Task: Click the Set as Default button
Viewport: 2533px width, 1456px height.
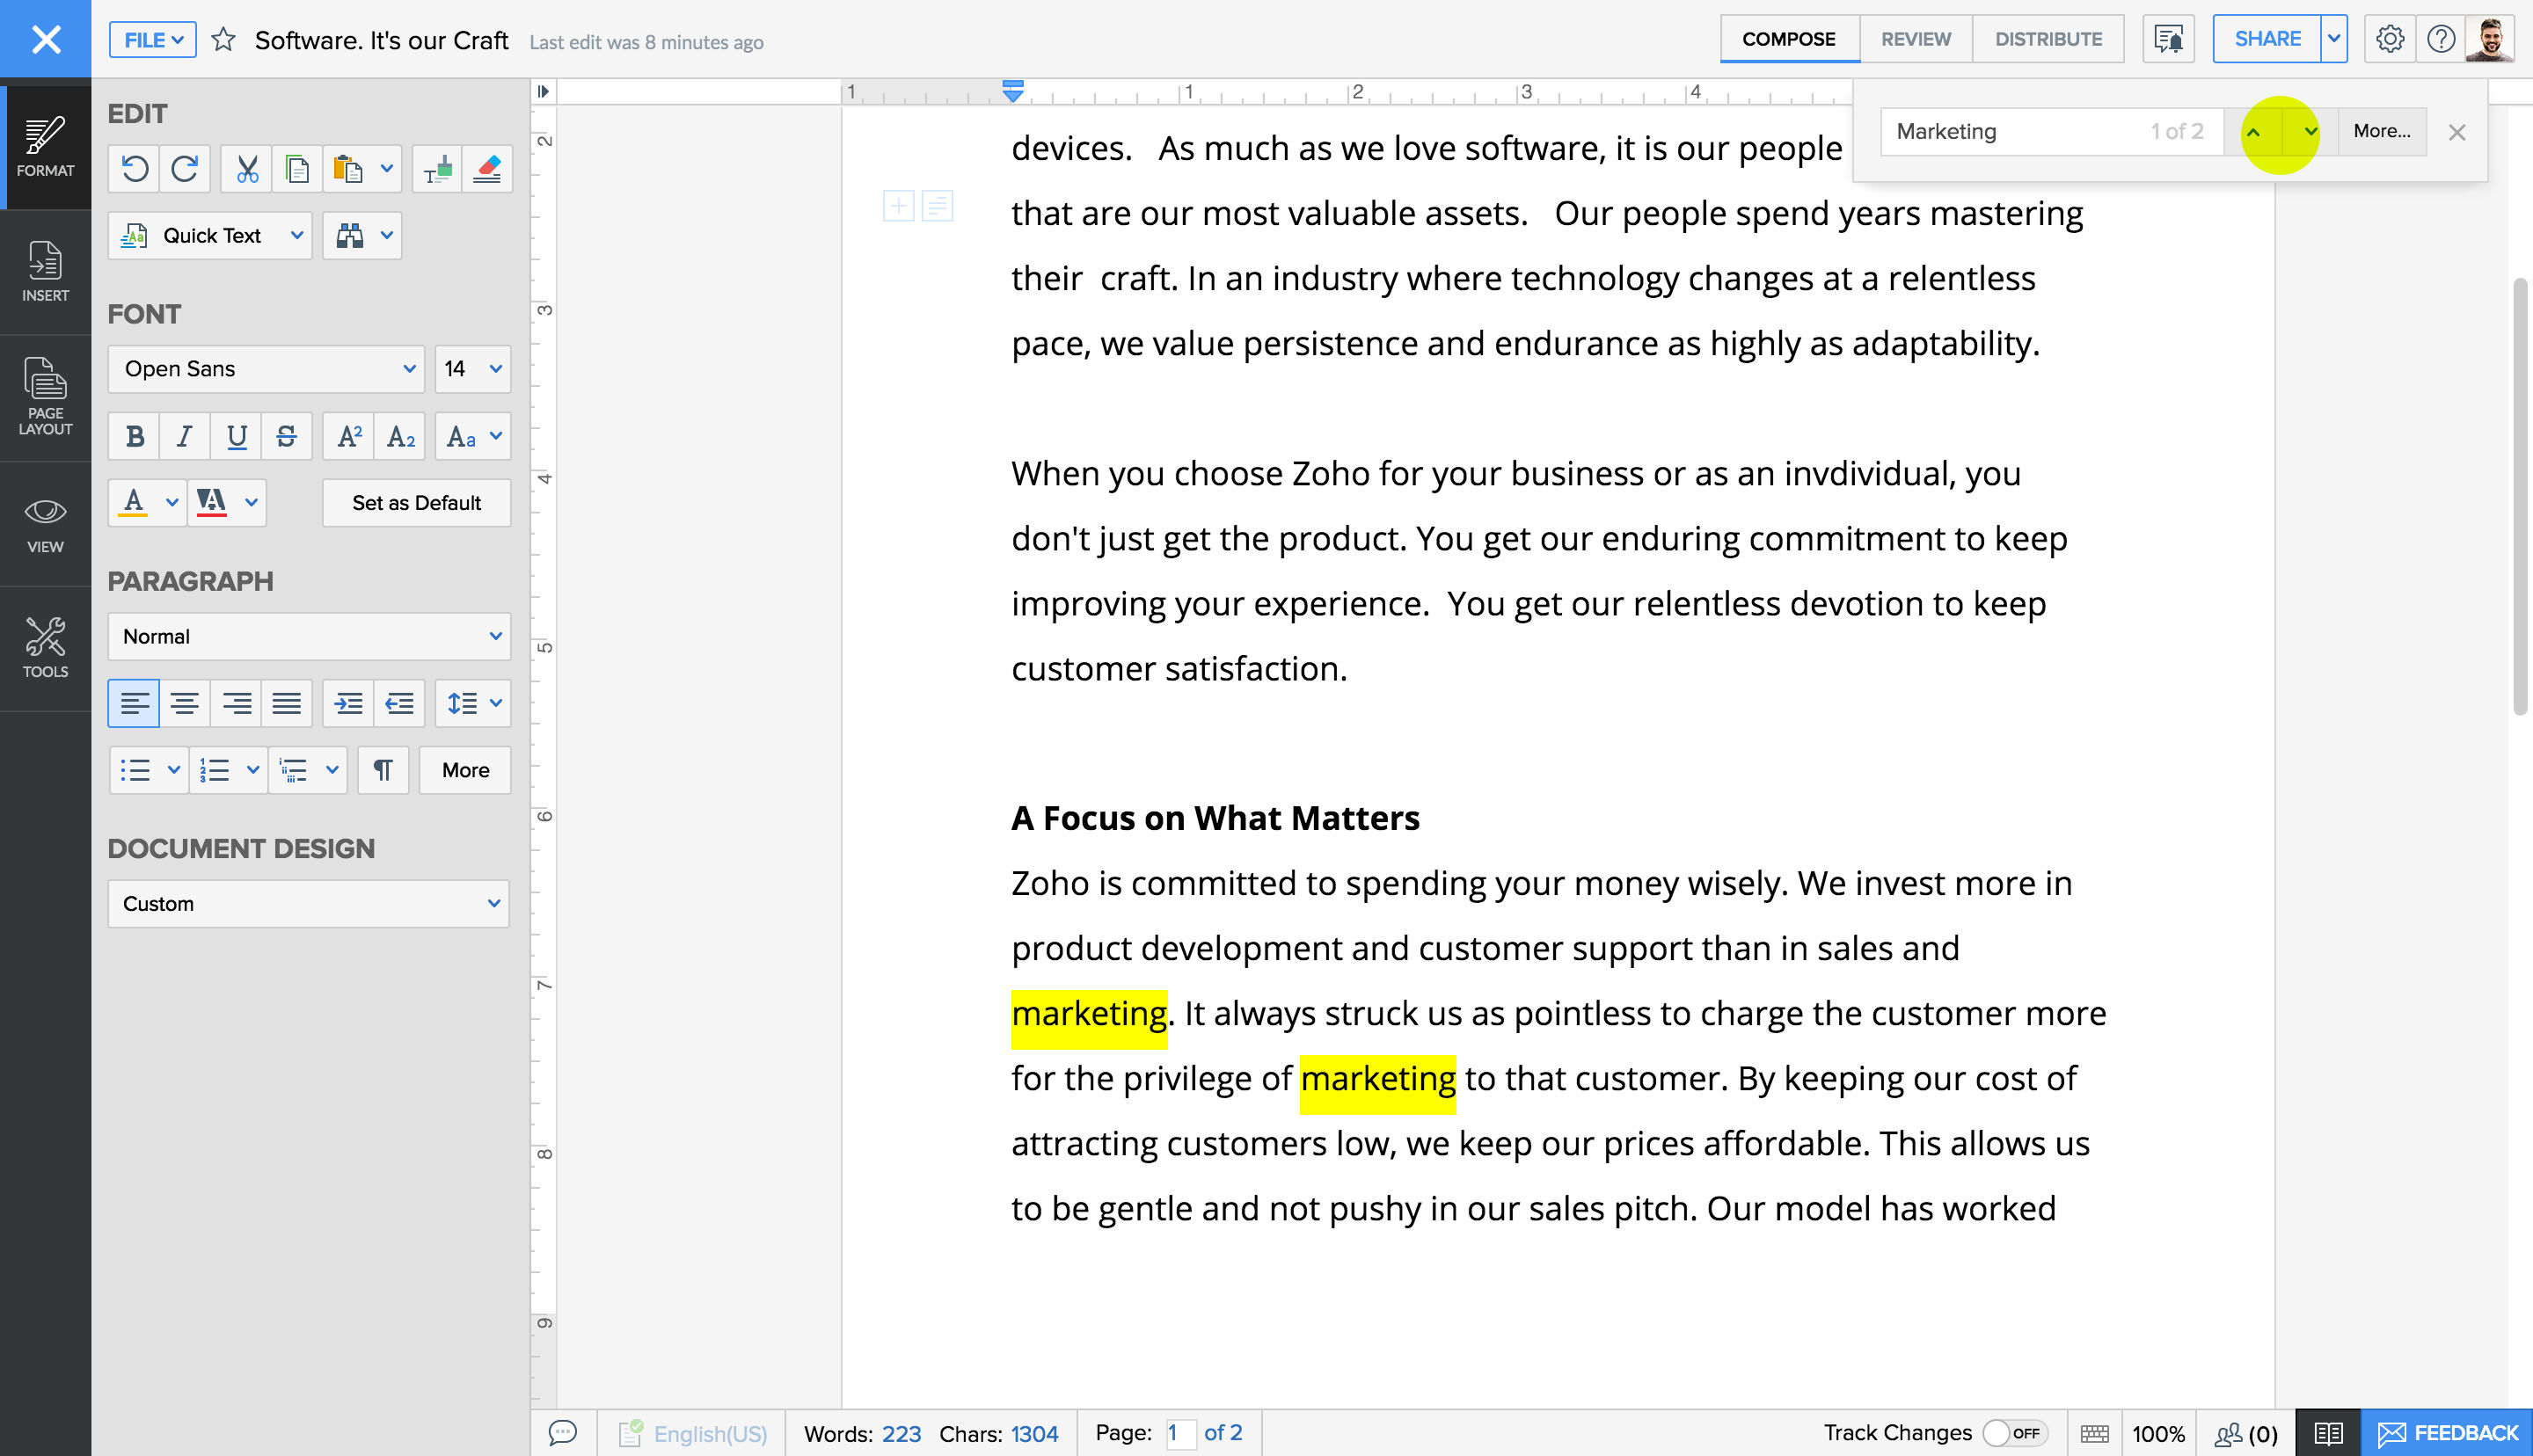Action: coord(416,503)
